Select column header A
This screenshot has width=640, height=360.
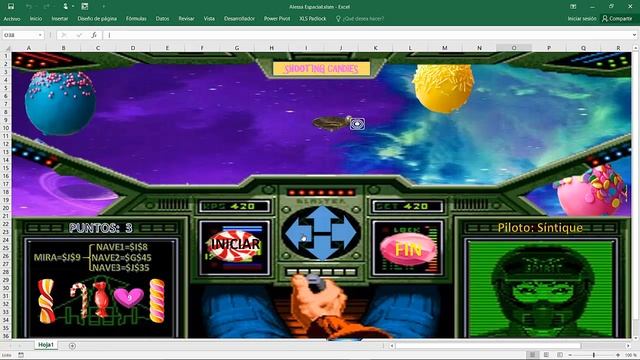click(29, 48)
